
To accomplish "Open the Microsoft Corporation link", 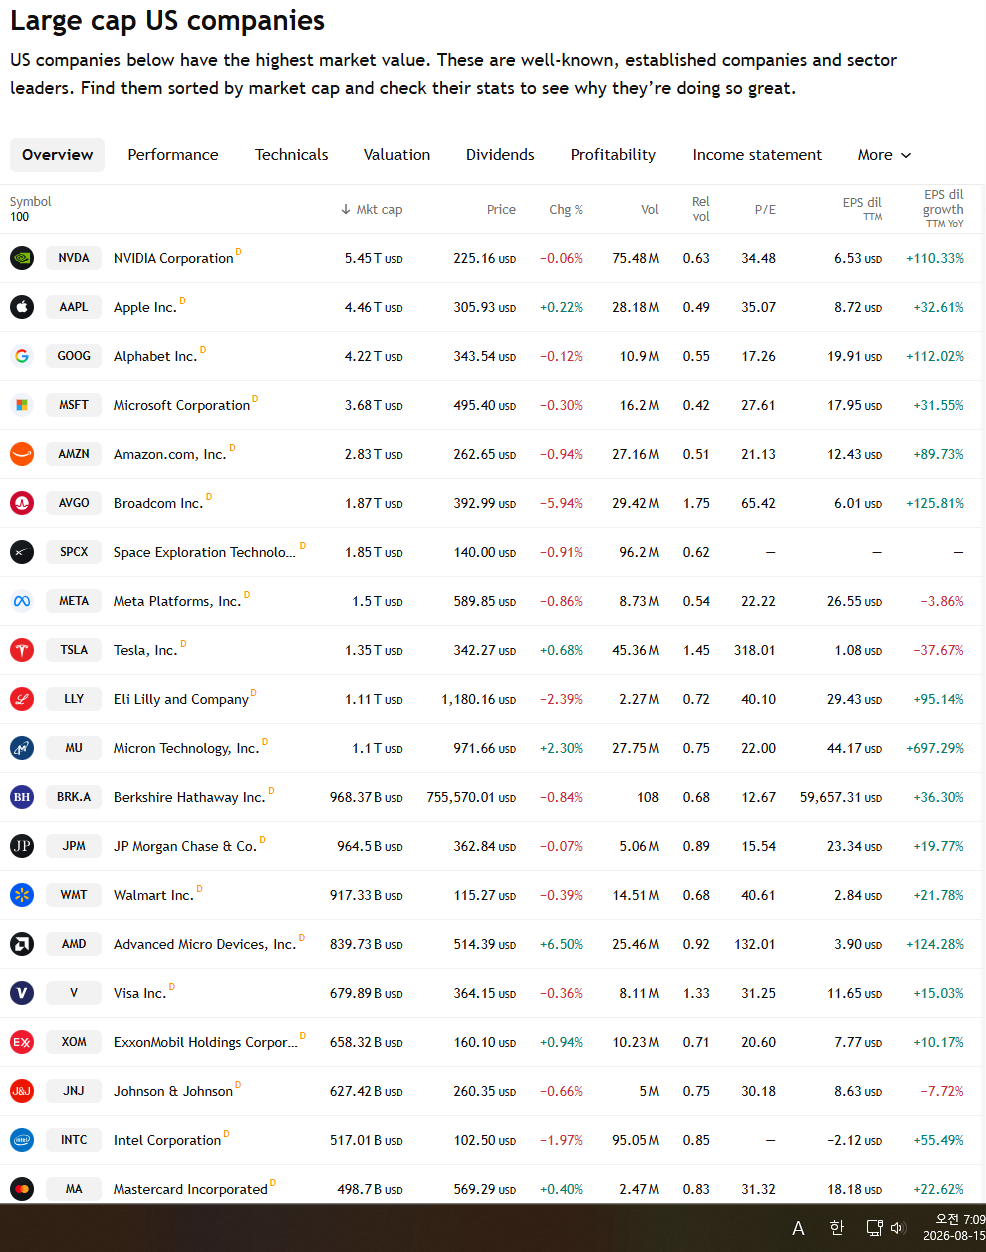I will click(182, 405).
